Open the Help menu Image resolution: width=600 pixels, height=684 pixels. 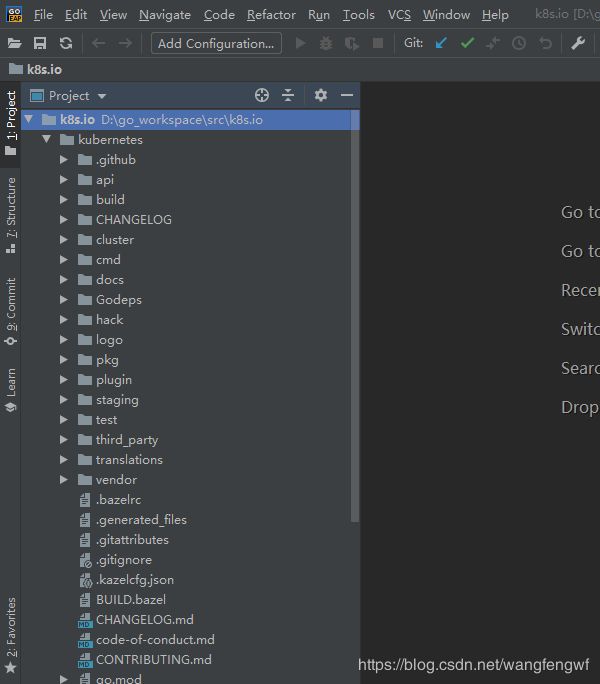click(x=495, y=15)
